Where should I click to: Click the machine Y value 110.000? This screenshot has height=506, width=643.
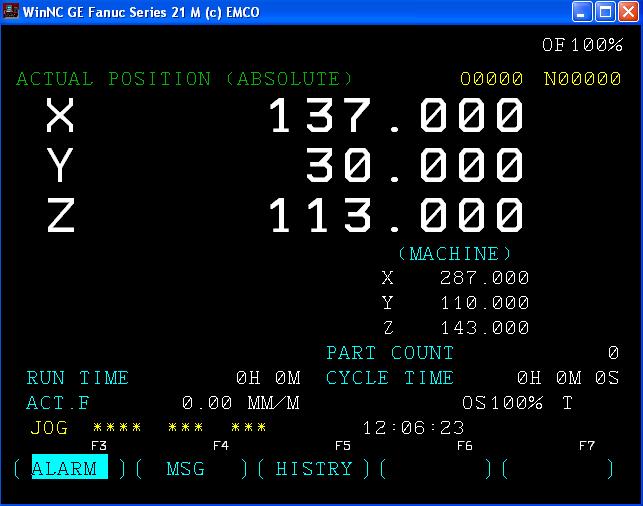(485, 303)
